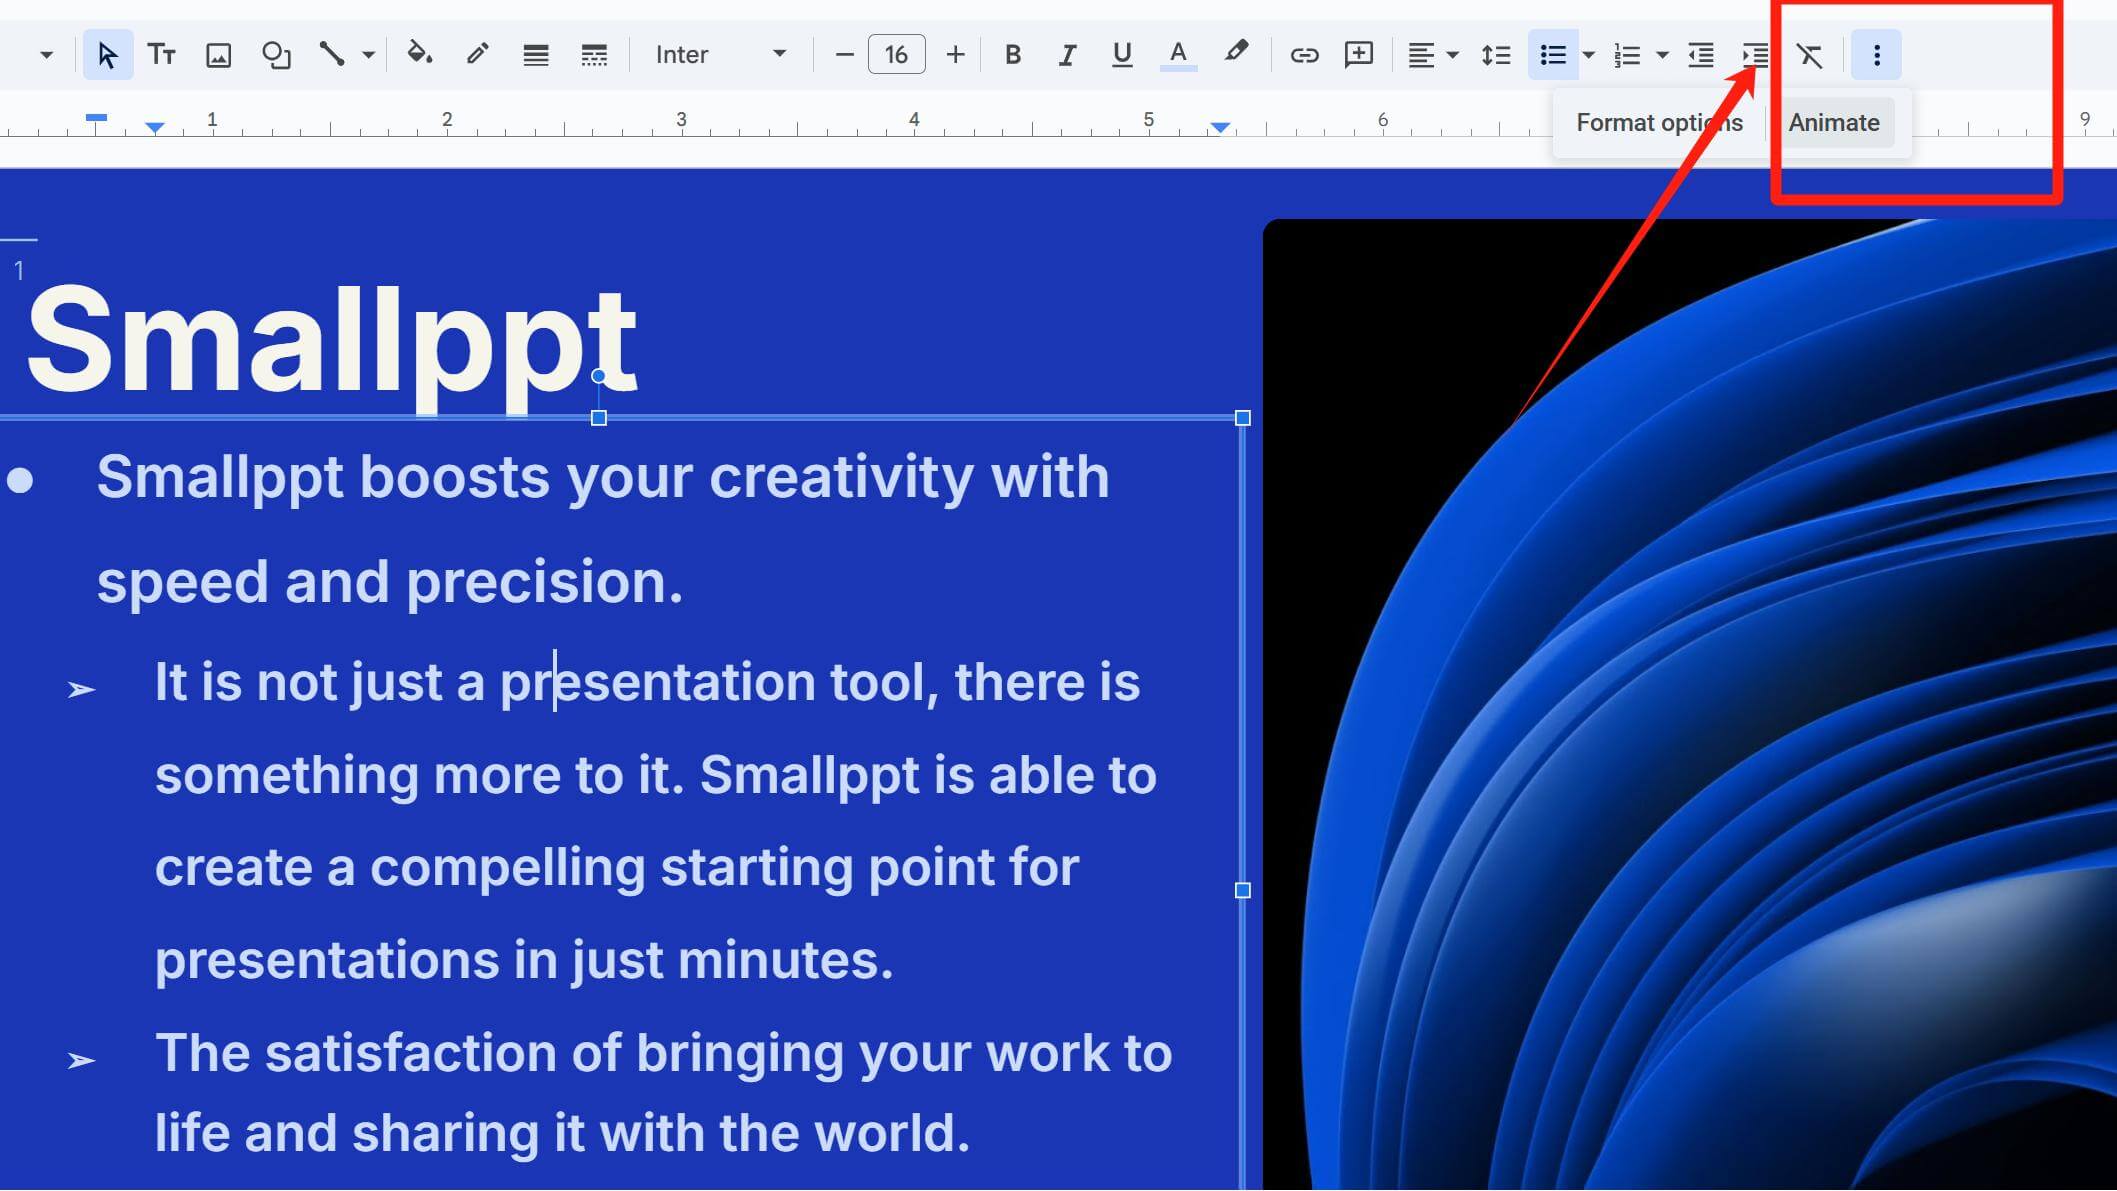Add a comment
The image size is (2117, 1191).
tap(1358, 54)
